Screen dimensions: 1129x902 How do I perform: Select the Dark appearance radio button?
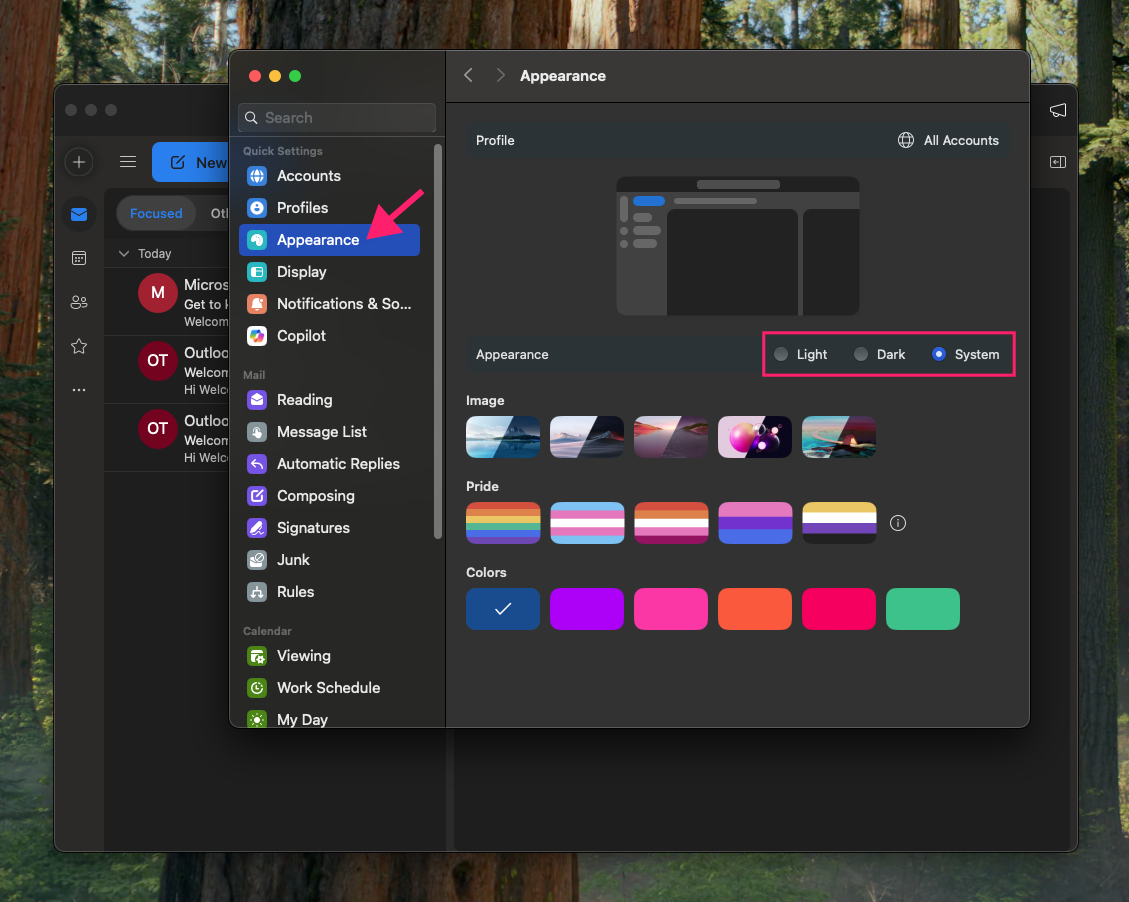(x=861, y=354)
